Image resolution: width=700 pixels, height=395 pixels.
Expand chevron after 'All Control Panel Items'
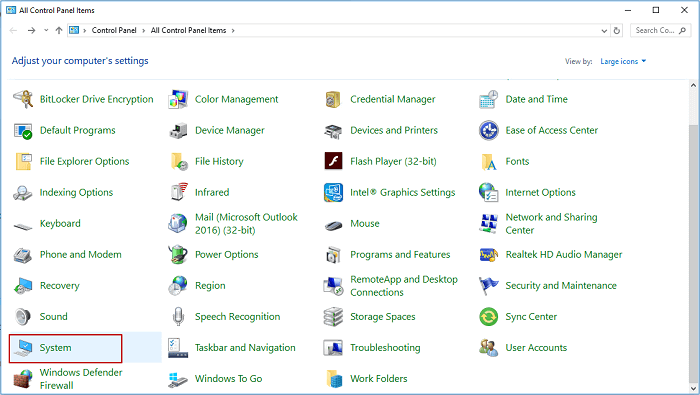tap(233, 30)
